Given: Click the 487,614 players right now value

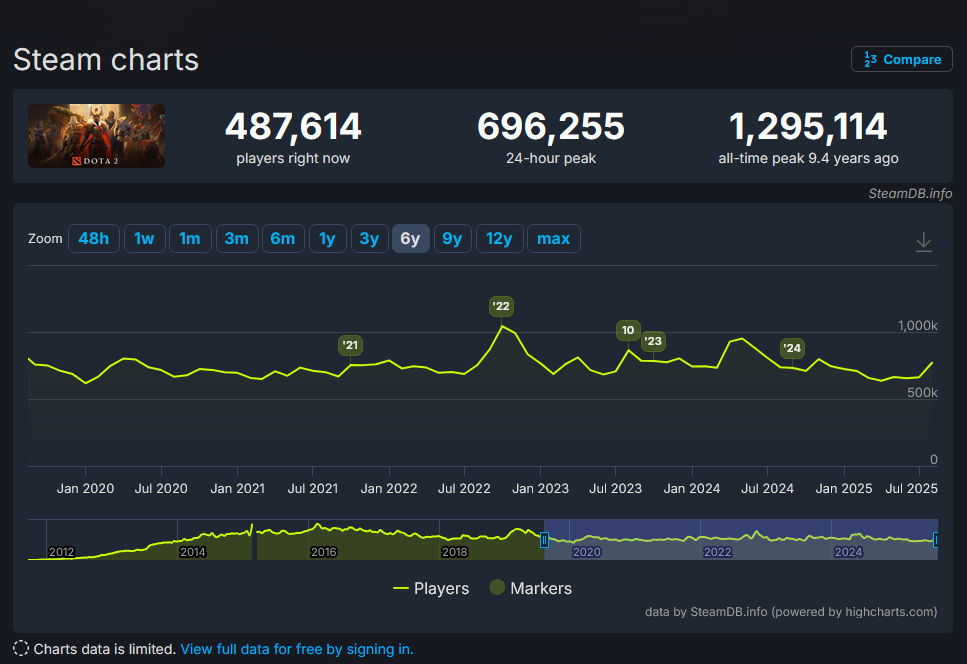Looking at the screenshot, I should pyautogui.click(x=293, y=126).
